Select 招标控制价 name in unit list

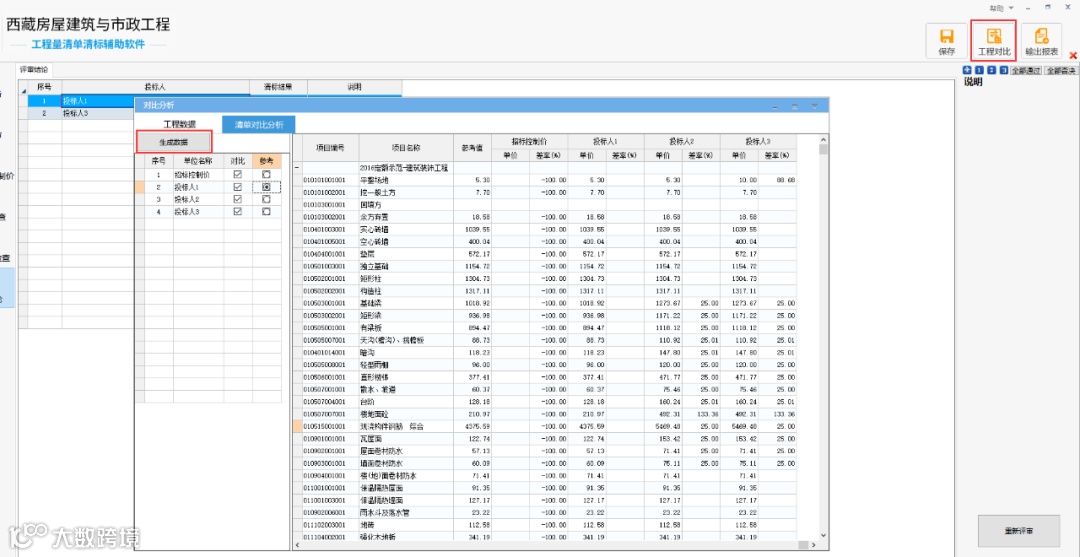pos(198,175)
